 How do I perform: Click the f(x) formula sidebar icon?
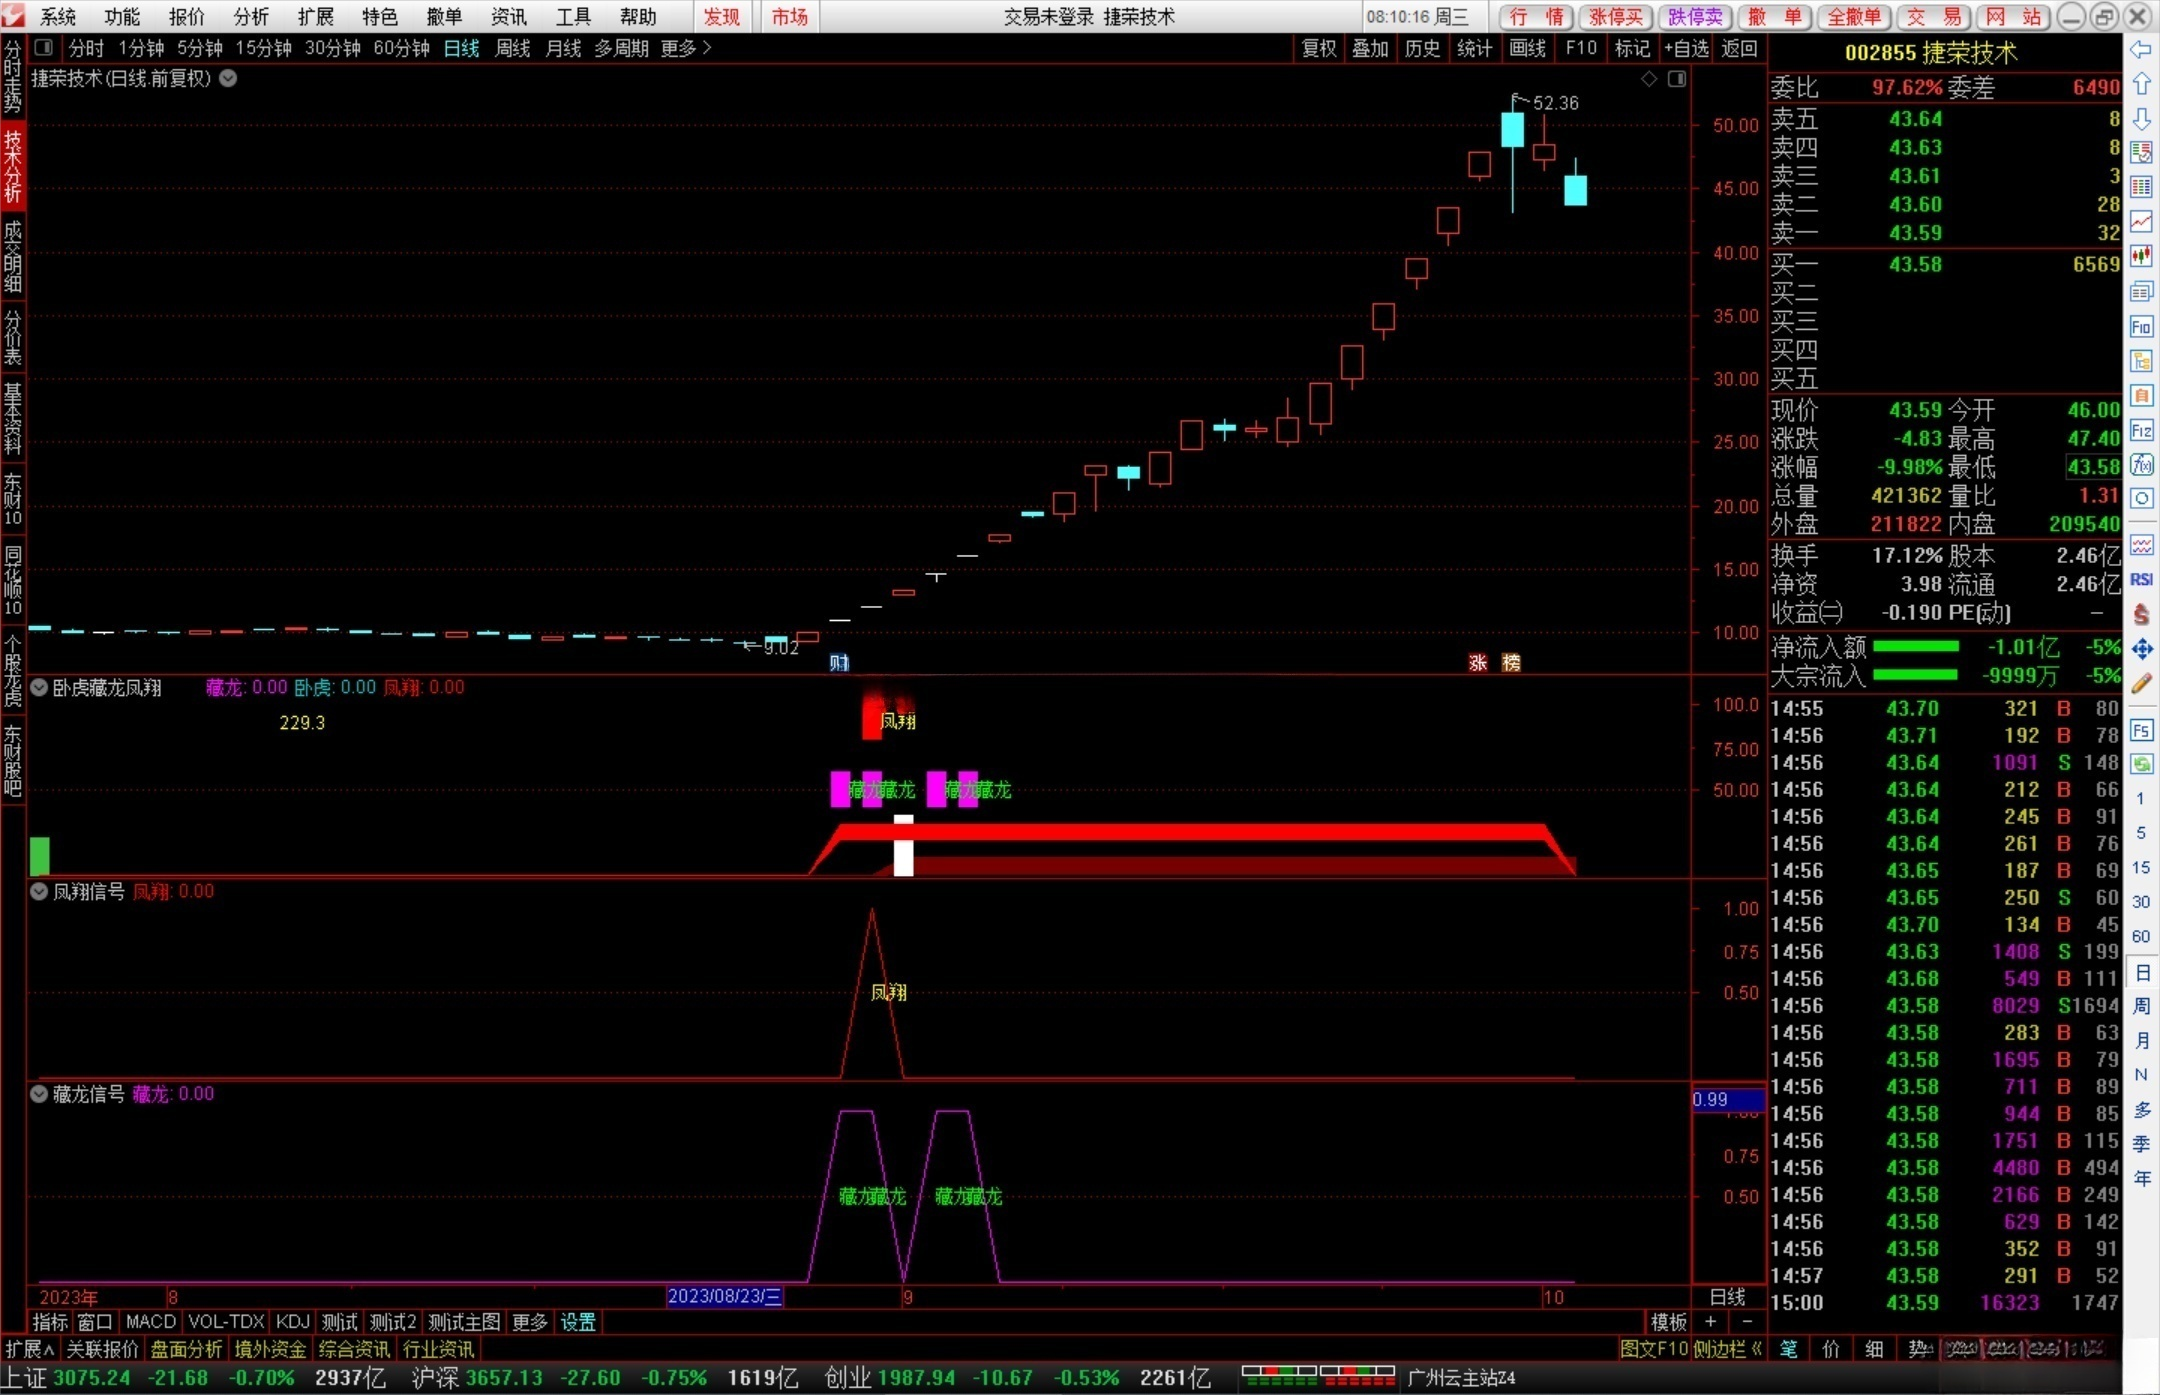[x=2141, y=465]
